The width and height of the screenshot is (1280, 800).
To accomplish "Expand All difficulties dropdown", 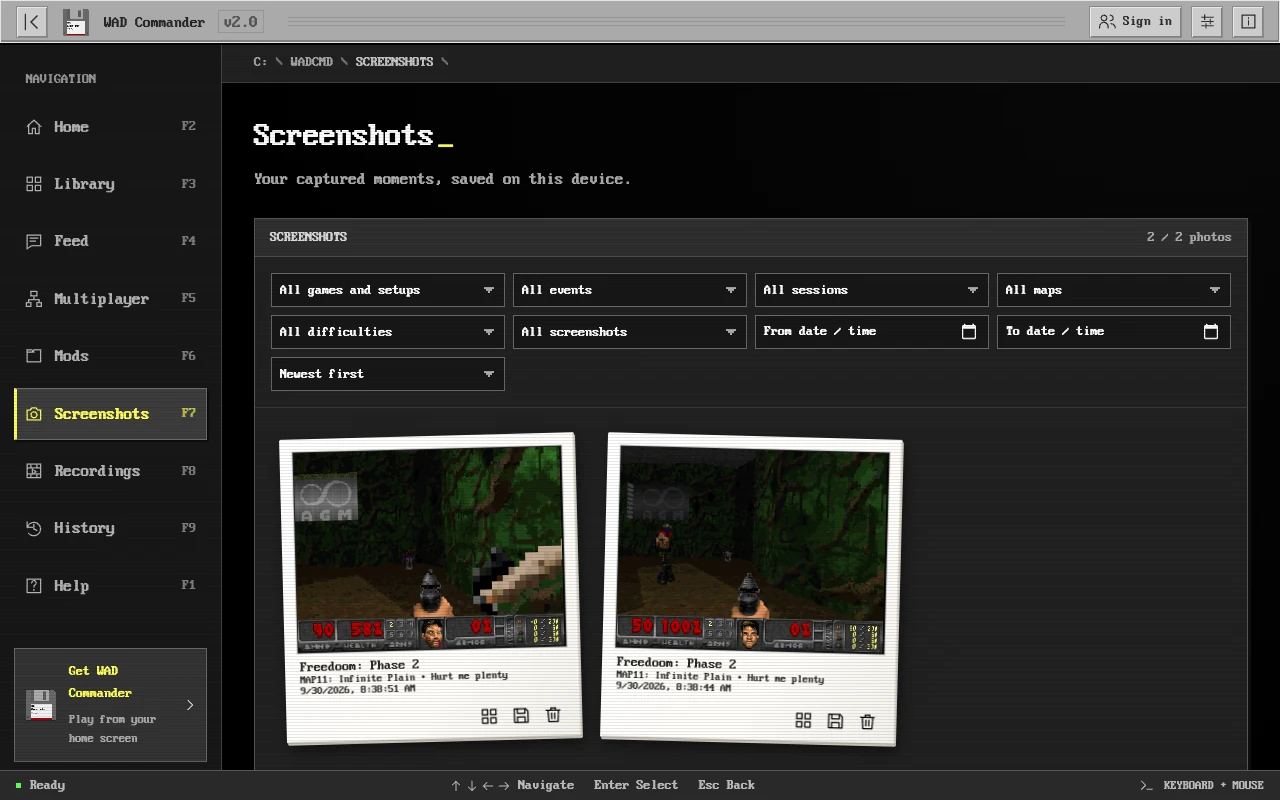I will coord(387,332).
